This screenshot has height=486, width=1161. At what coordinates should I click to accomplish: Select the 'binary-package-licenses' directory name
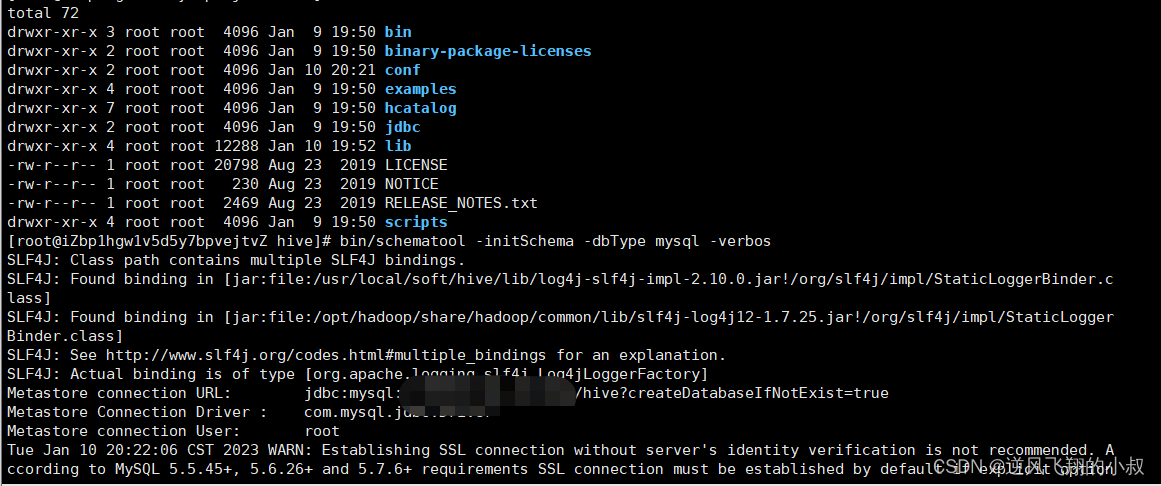coord(488,51)
